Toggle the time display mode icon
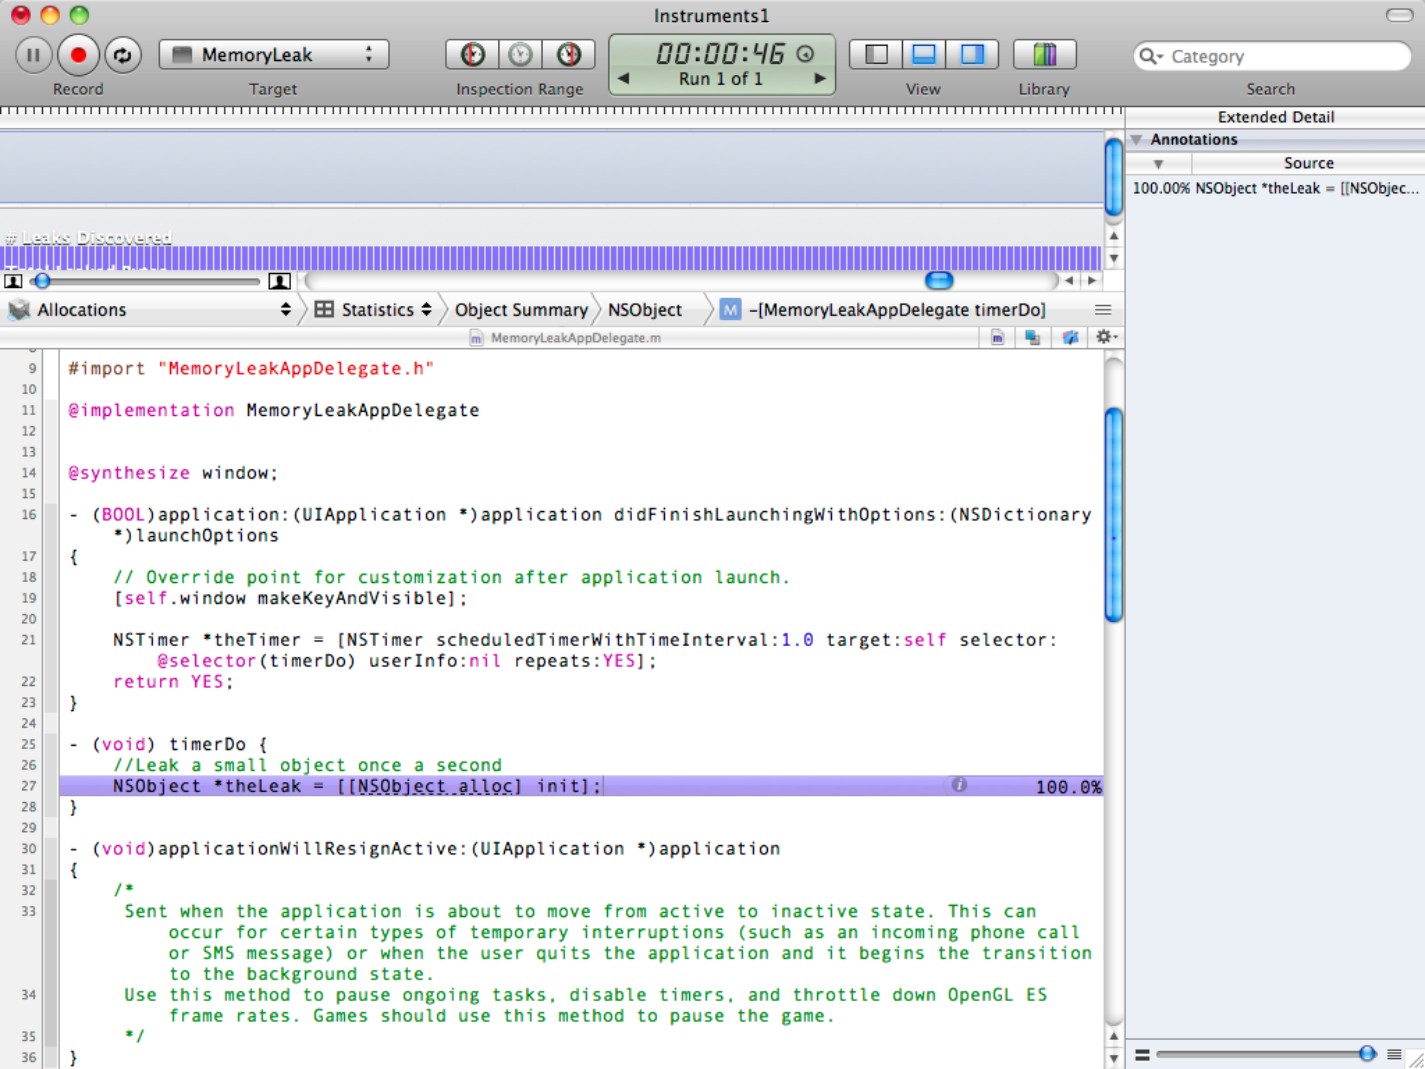Image resolution: width=1425 pixels, height=1069 pixels. tap(805, 54)
